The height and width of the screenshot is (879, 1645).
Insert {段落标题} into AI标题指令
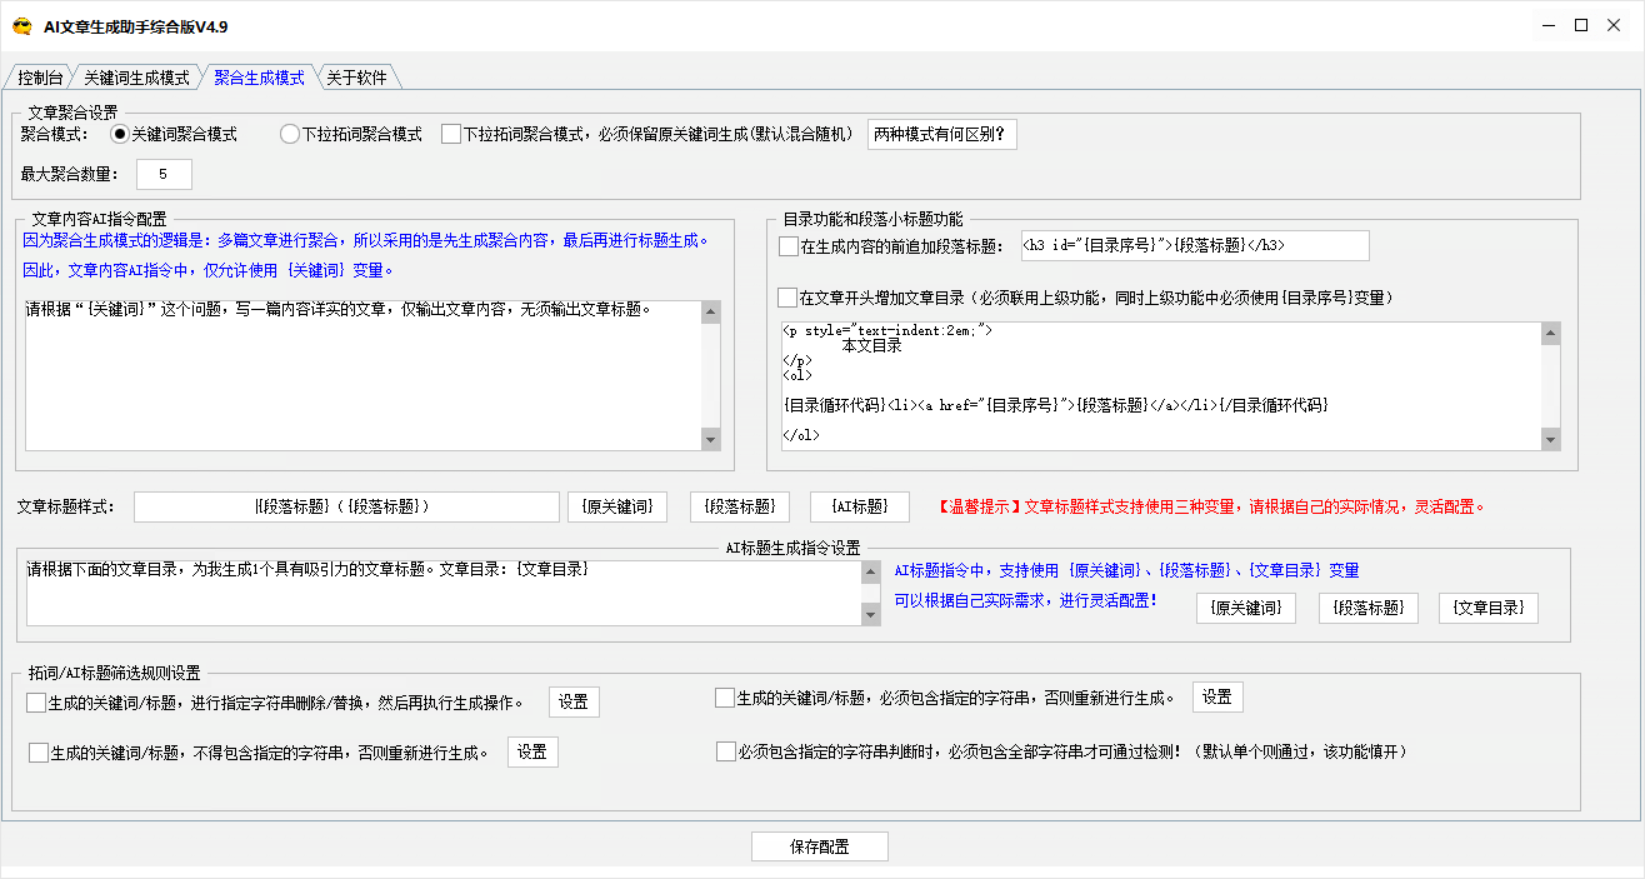click(x=1368, y=608)
